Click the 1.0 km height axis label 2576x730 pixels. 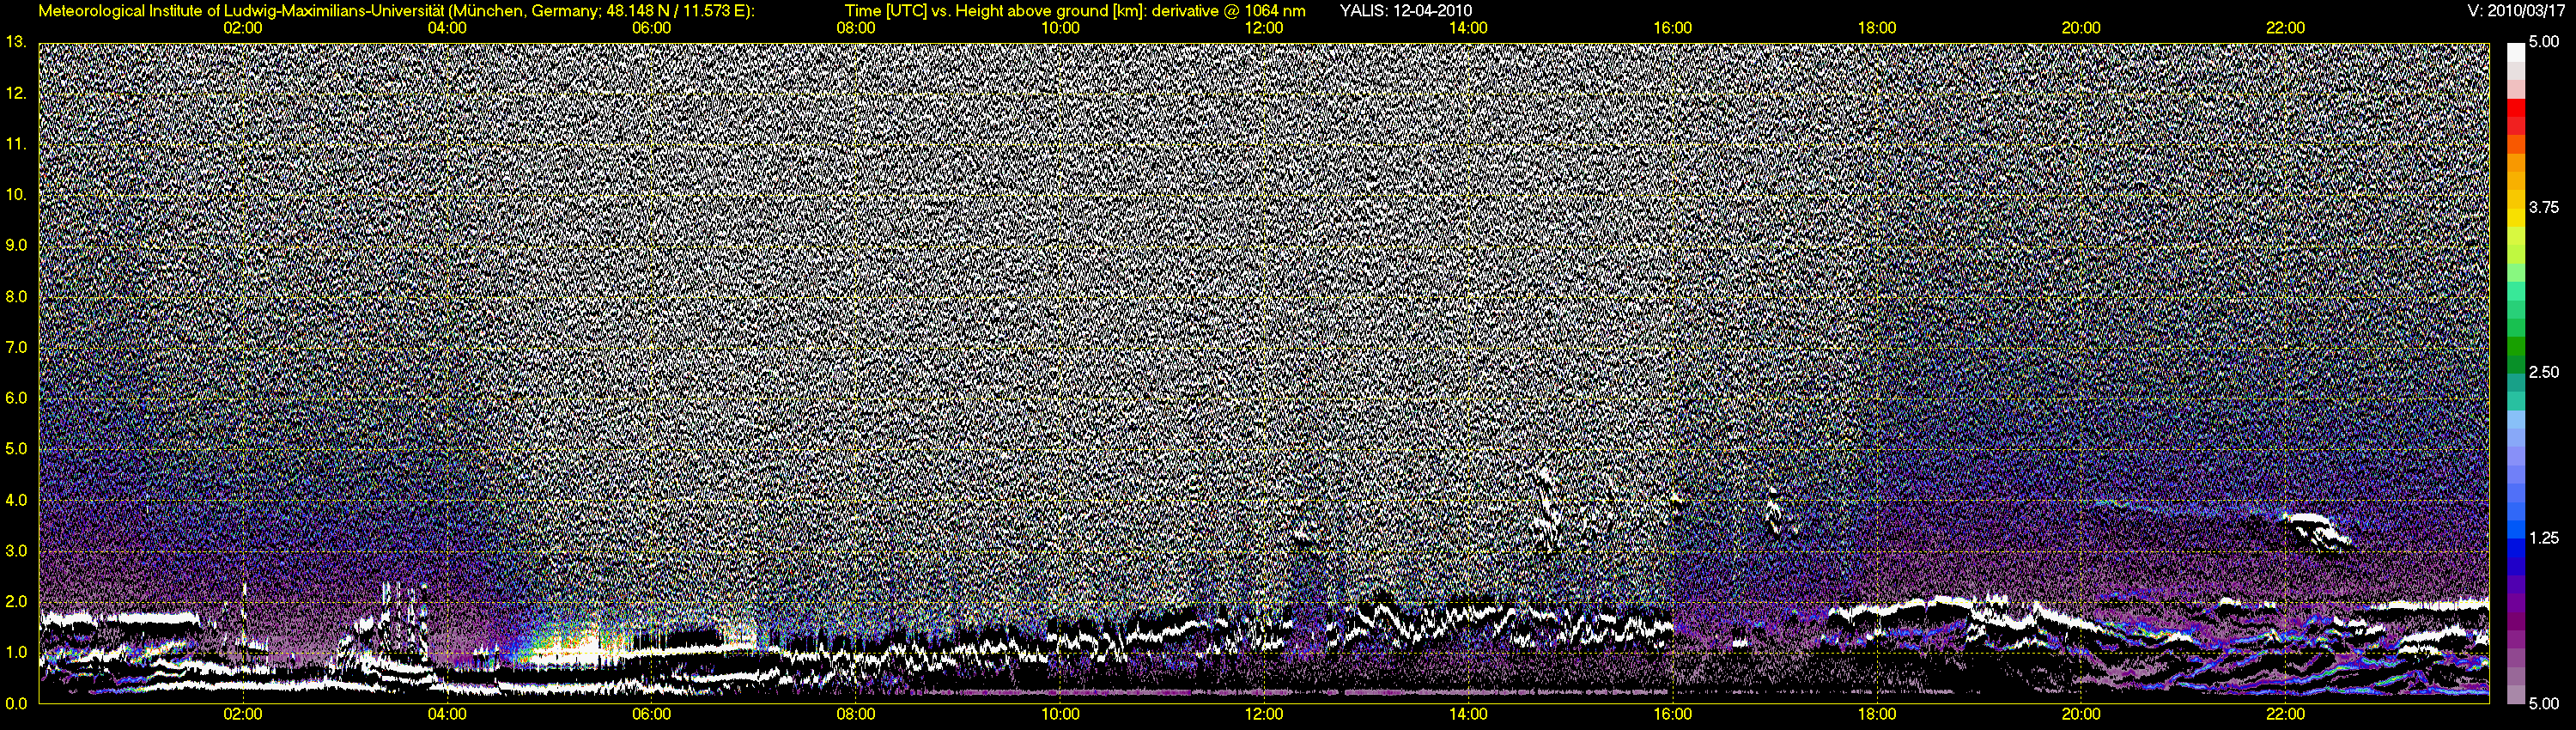16,652
